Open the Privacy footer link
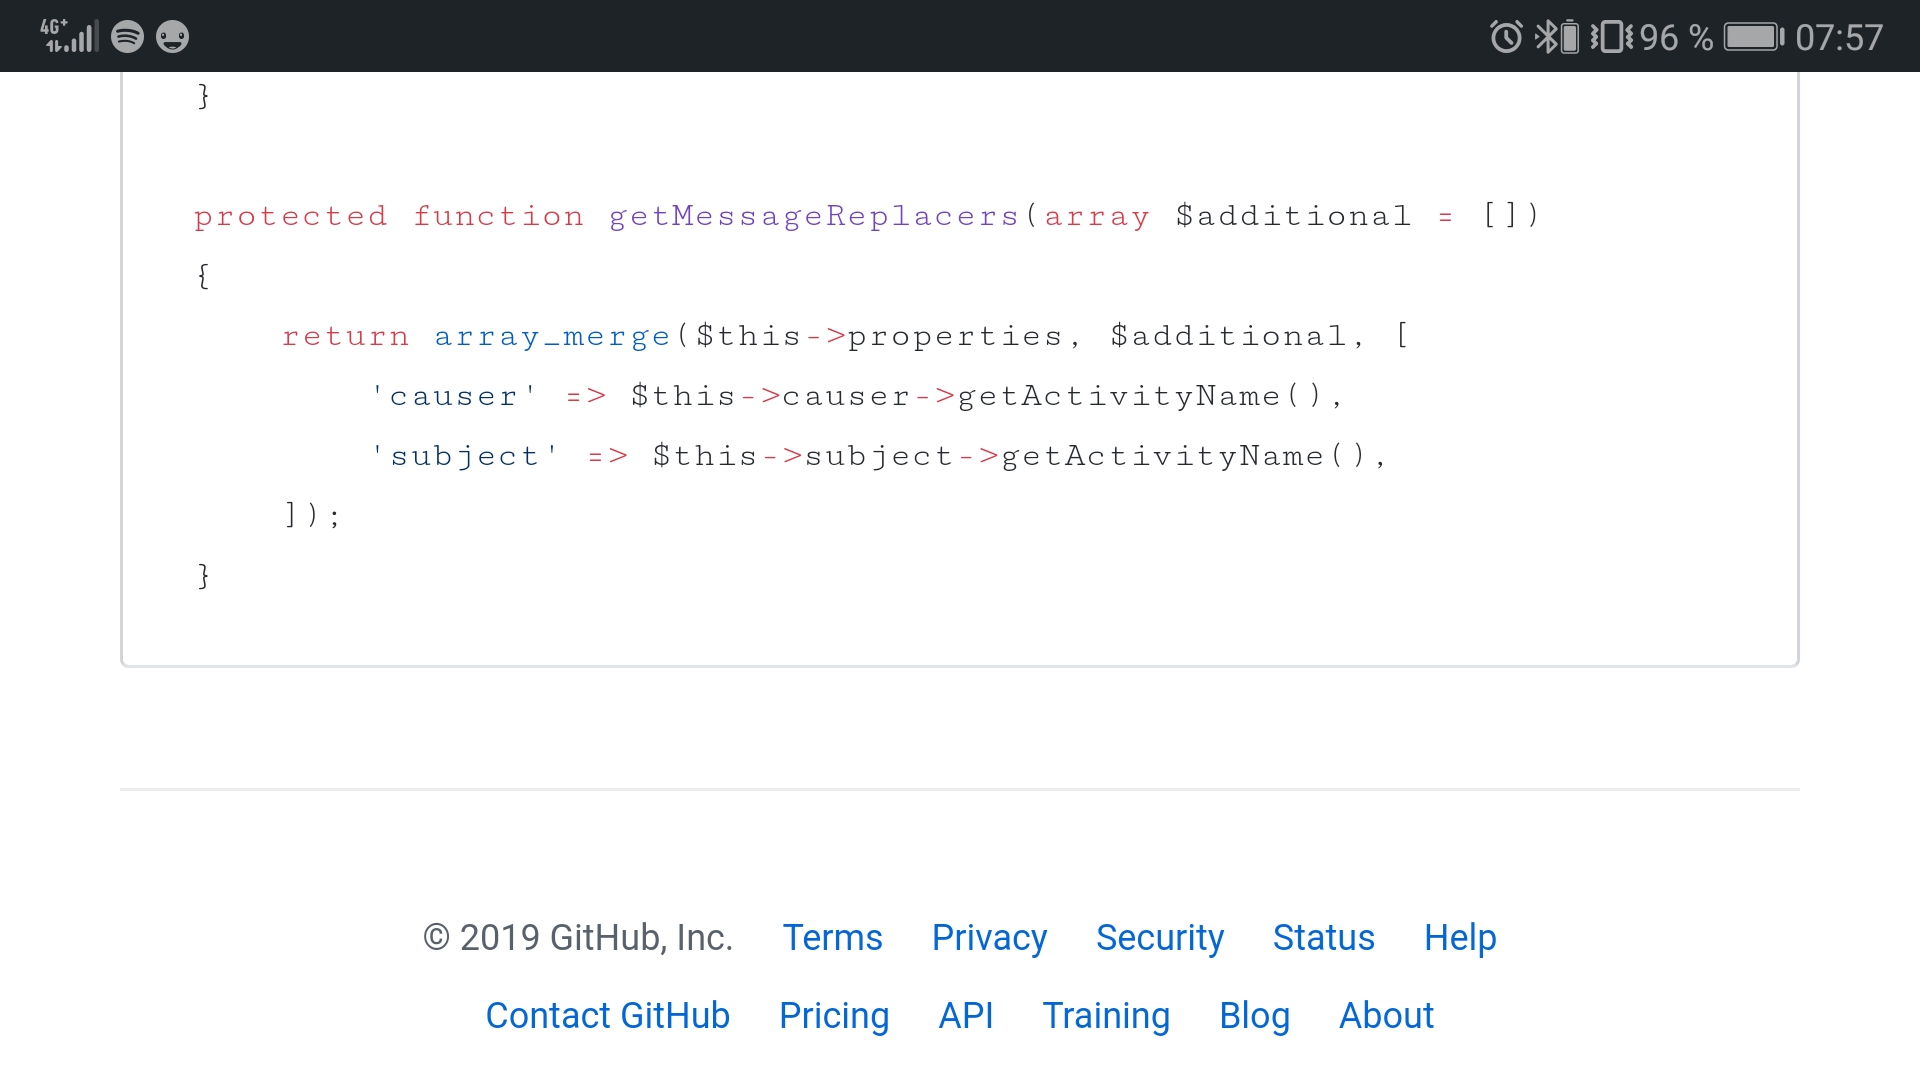 tap(989, 938)
